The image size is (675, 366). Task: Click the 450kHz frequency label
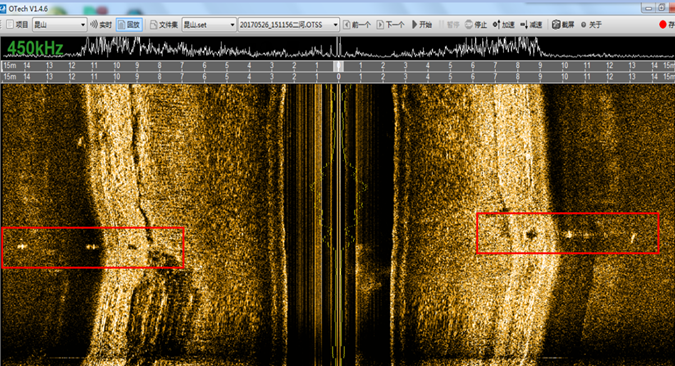[35, 48]
